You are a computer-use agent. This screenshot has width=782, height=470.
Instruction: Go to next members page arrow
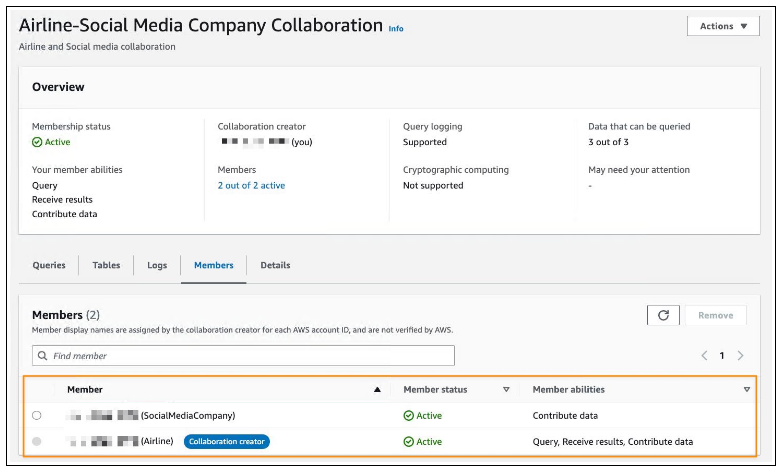point(740,356)
